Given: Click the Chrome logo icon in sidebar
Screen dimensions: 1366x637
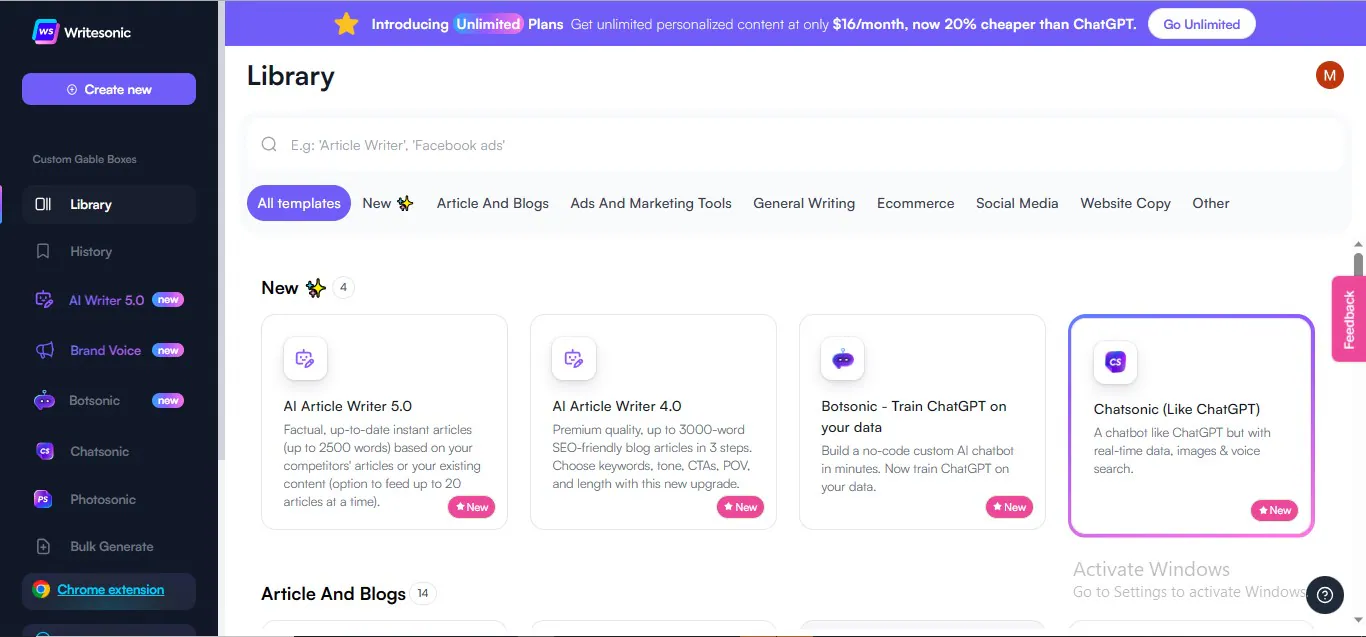Looking at the screenshot, I should pos(41,590).
